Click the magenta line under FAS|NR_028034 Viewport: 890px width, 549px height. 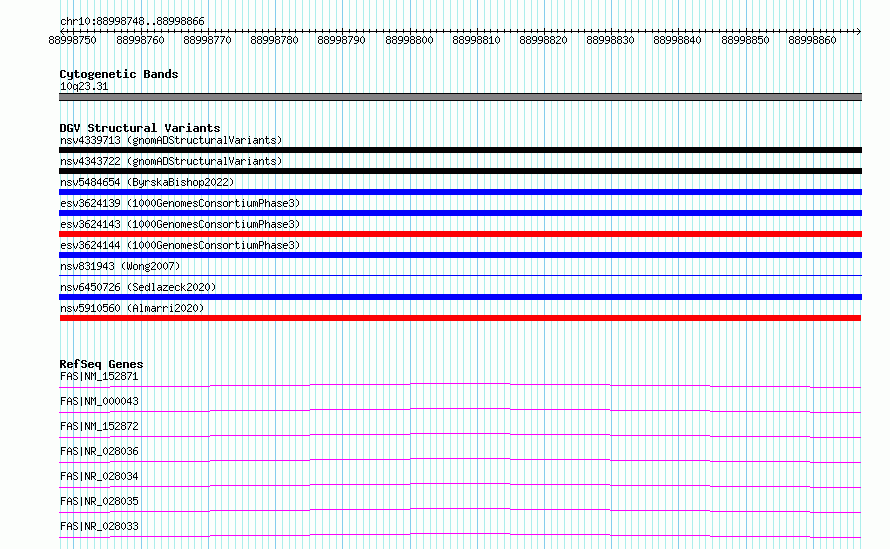pyautogui.click(x=460, y=485)
